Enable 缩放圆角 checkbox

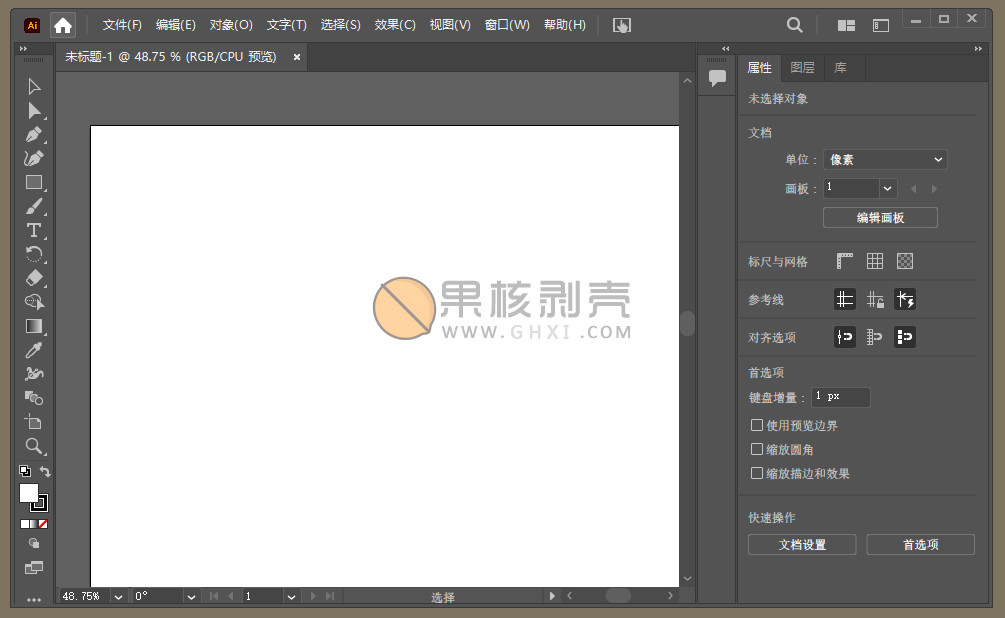point(757,449)
